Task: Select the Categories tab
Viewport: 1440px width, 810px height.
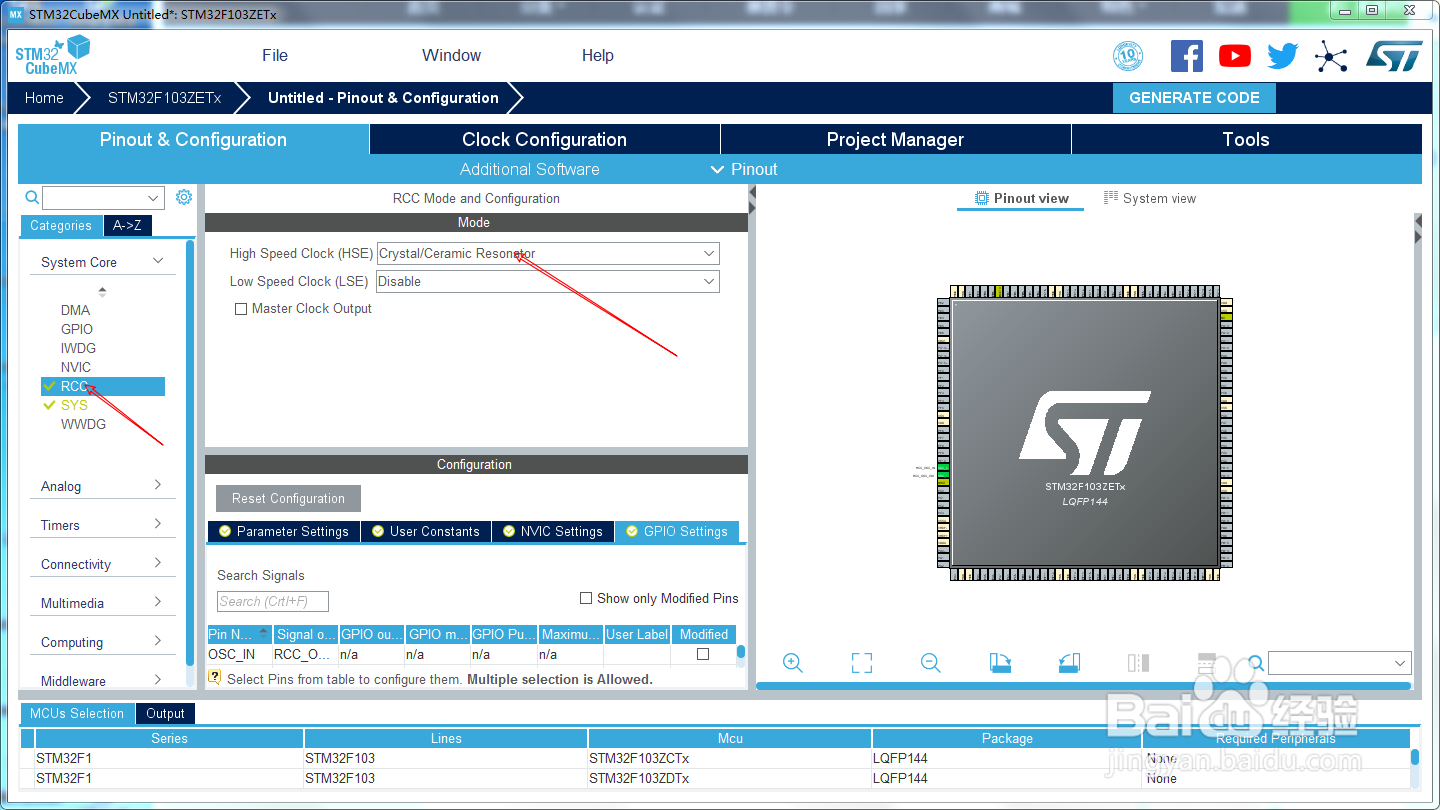Action: pyautogui.click(x=61, y=225)
